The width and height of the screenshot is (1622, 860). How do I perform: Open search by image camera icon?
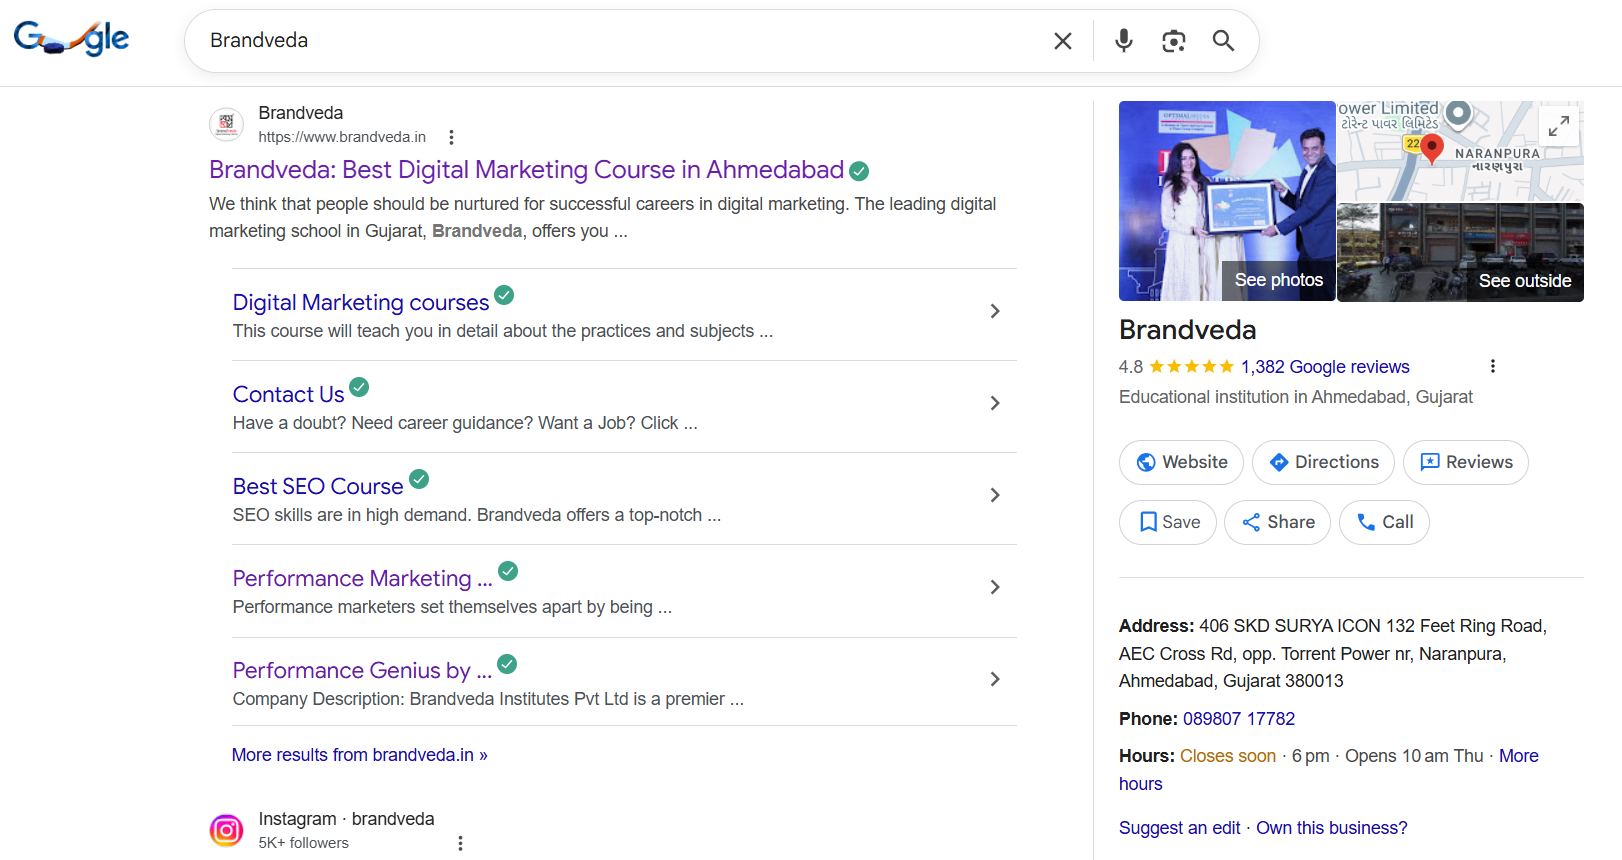[1174, 41]
